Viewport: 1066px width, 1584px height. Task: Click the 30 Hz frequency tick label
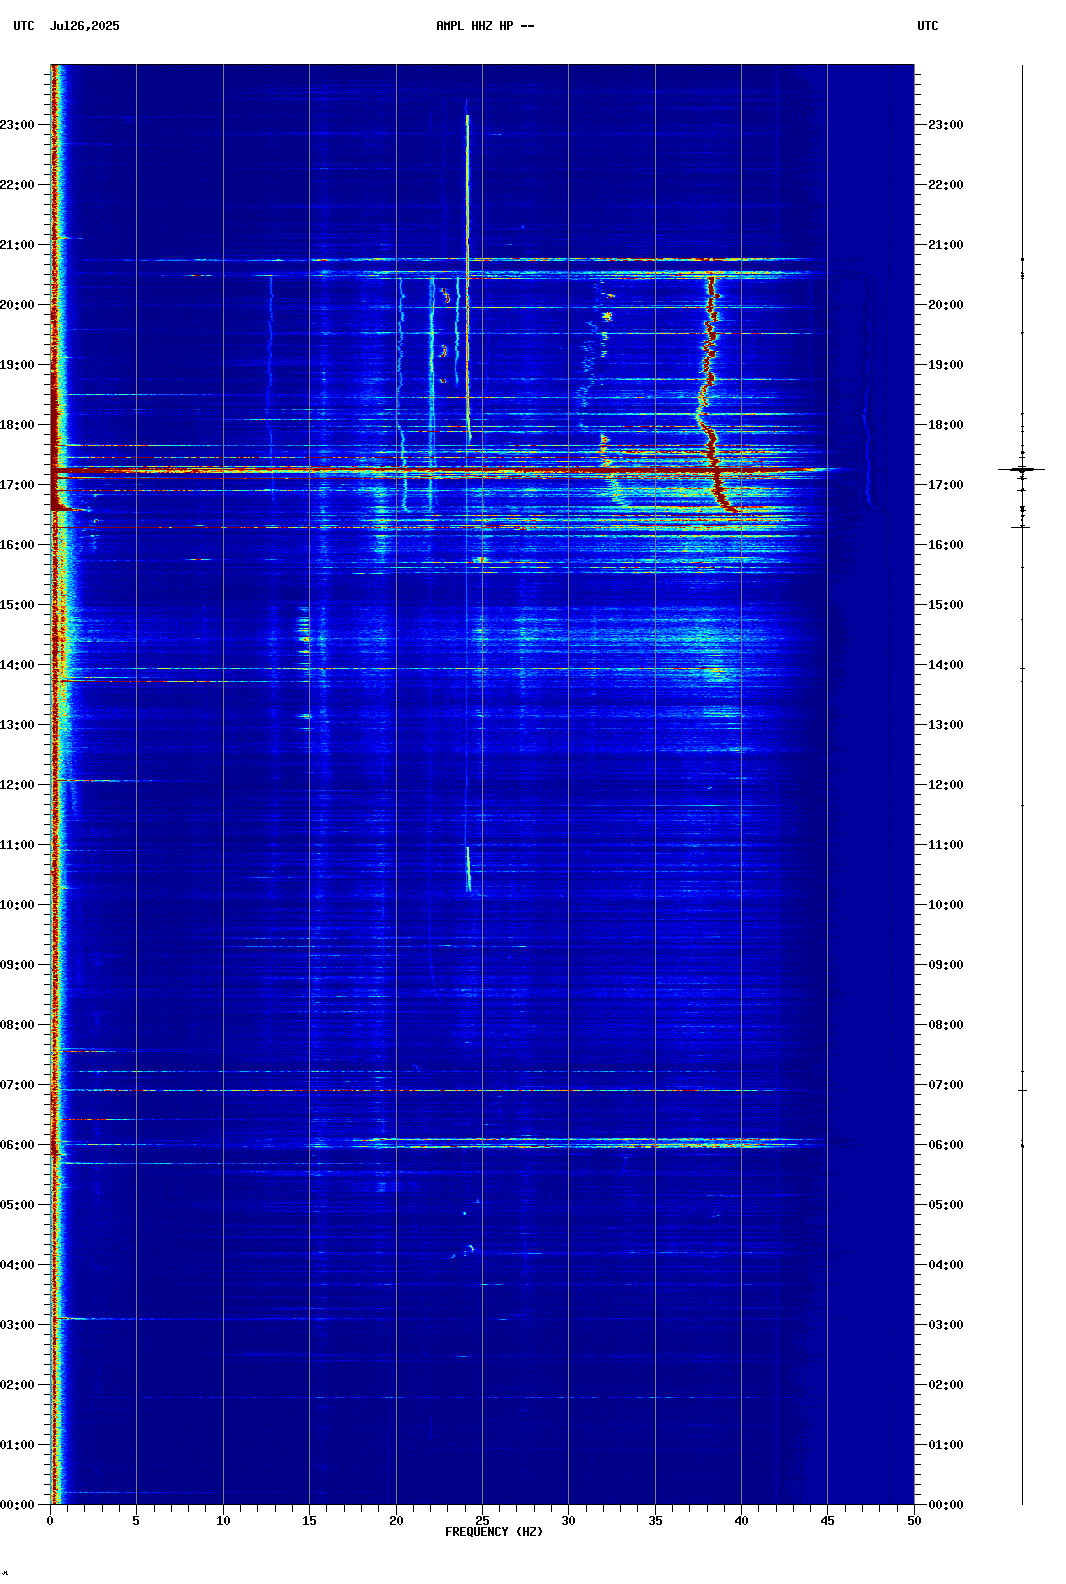pyautogui.click(x=568, y=1521)
